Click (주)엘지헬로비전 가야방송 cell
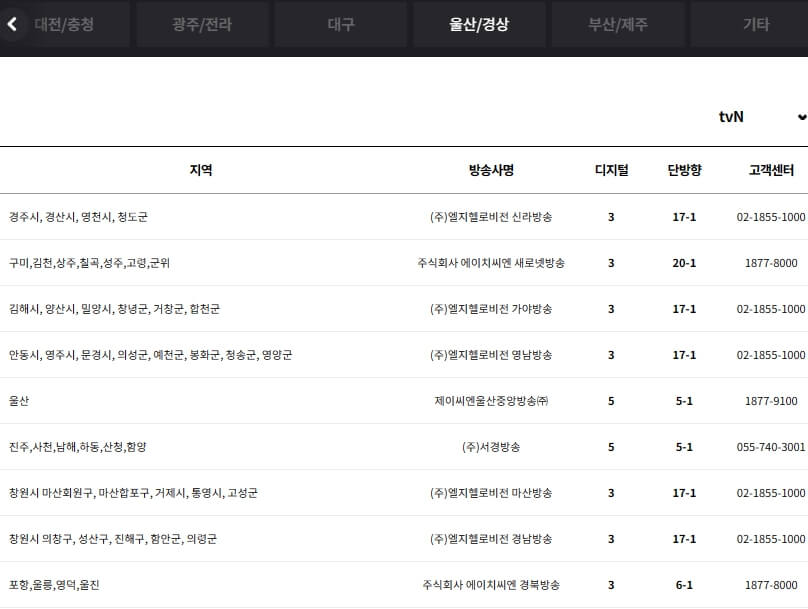The image size is (808, 609). coord(491,309)
